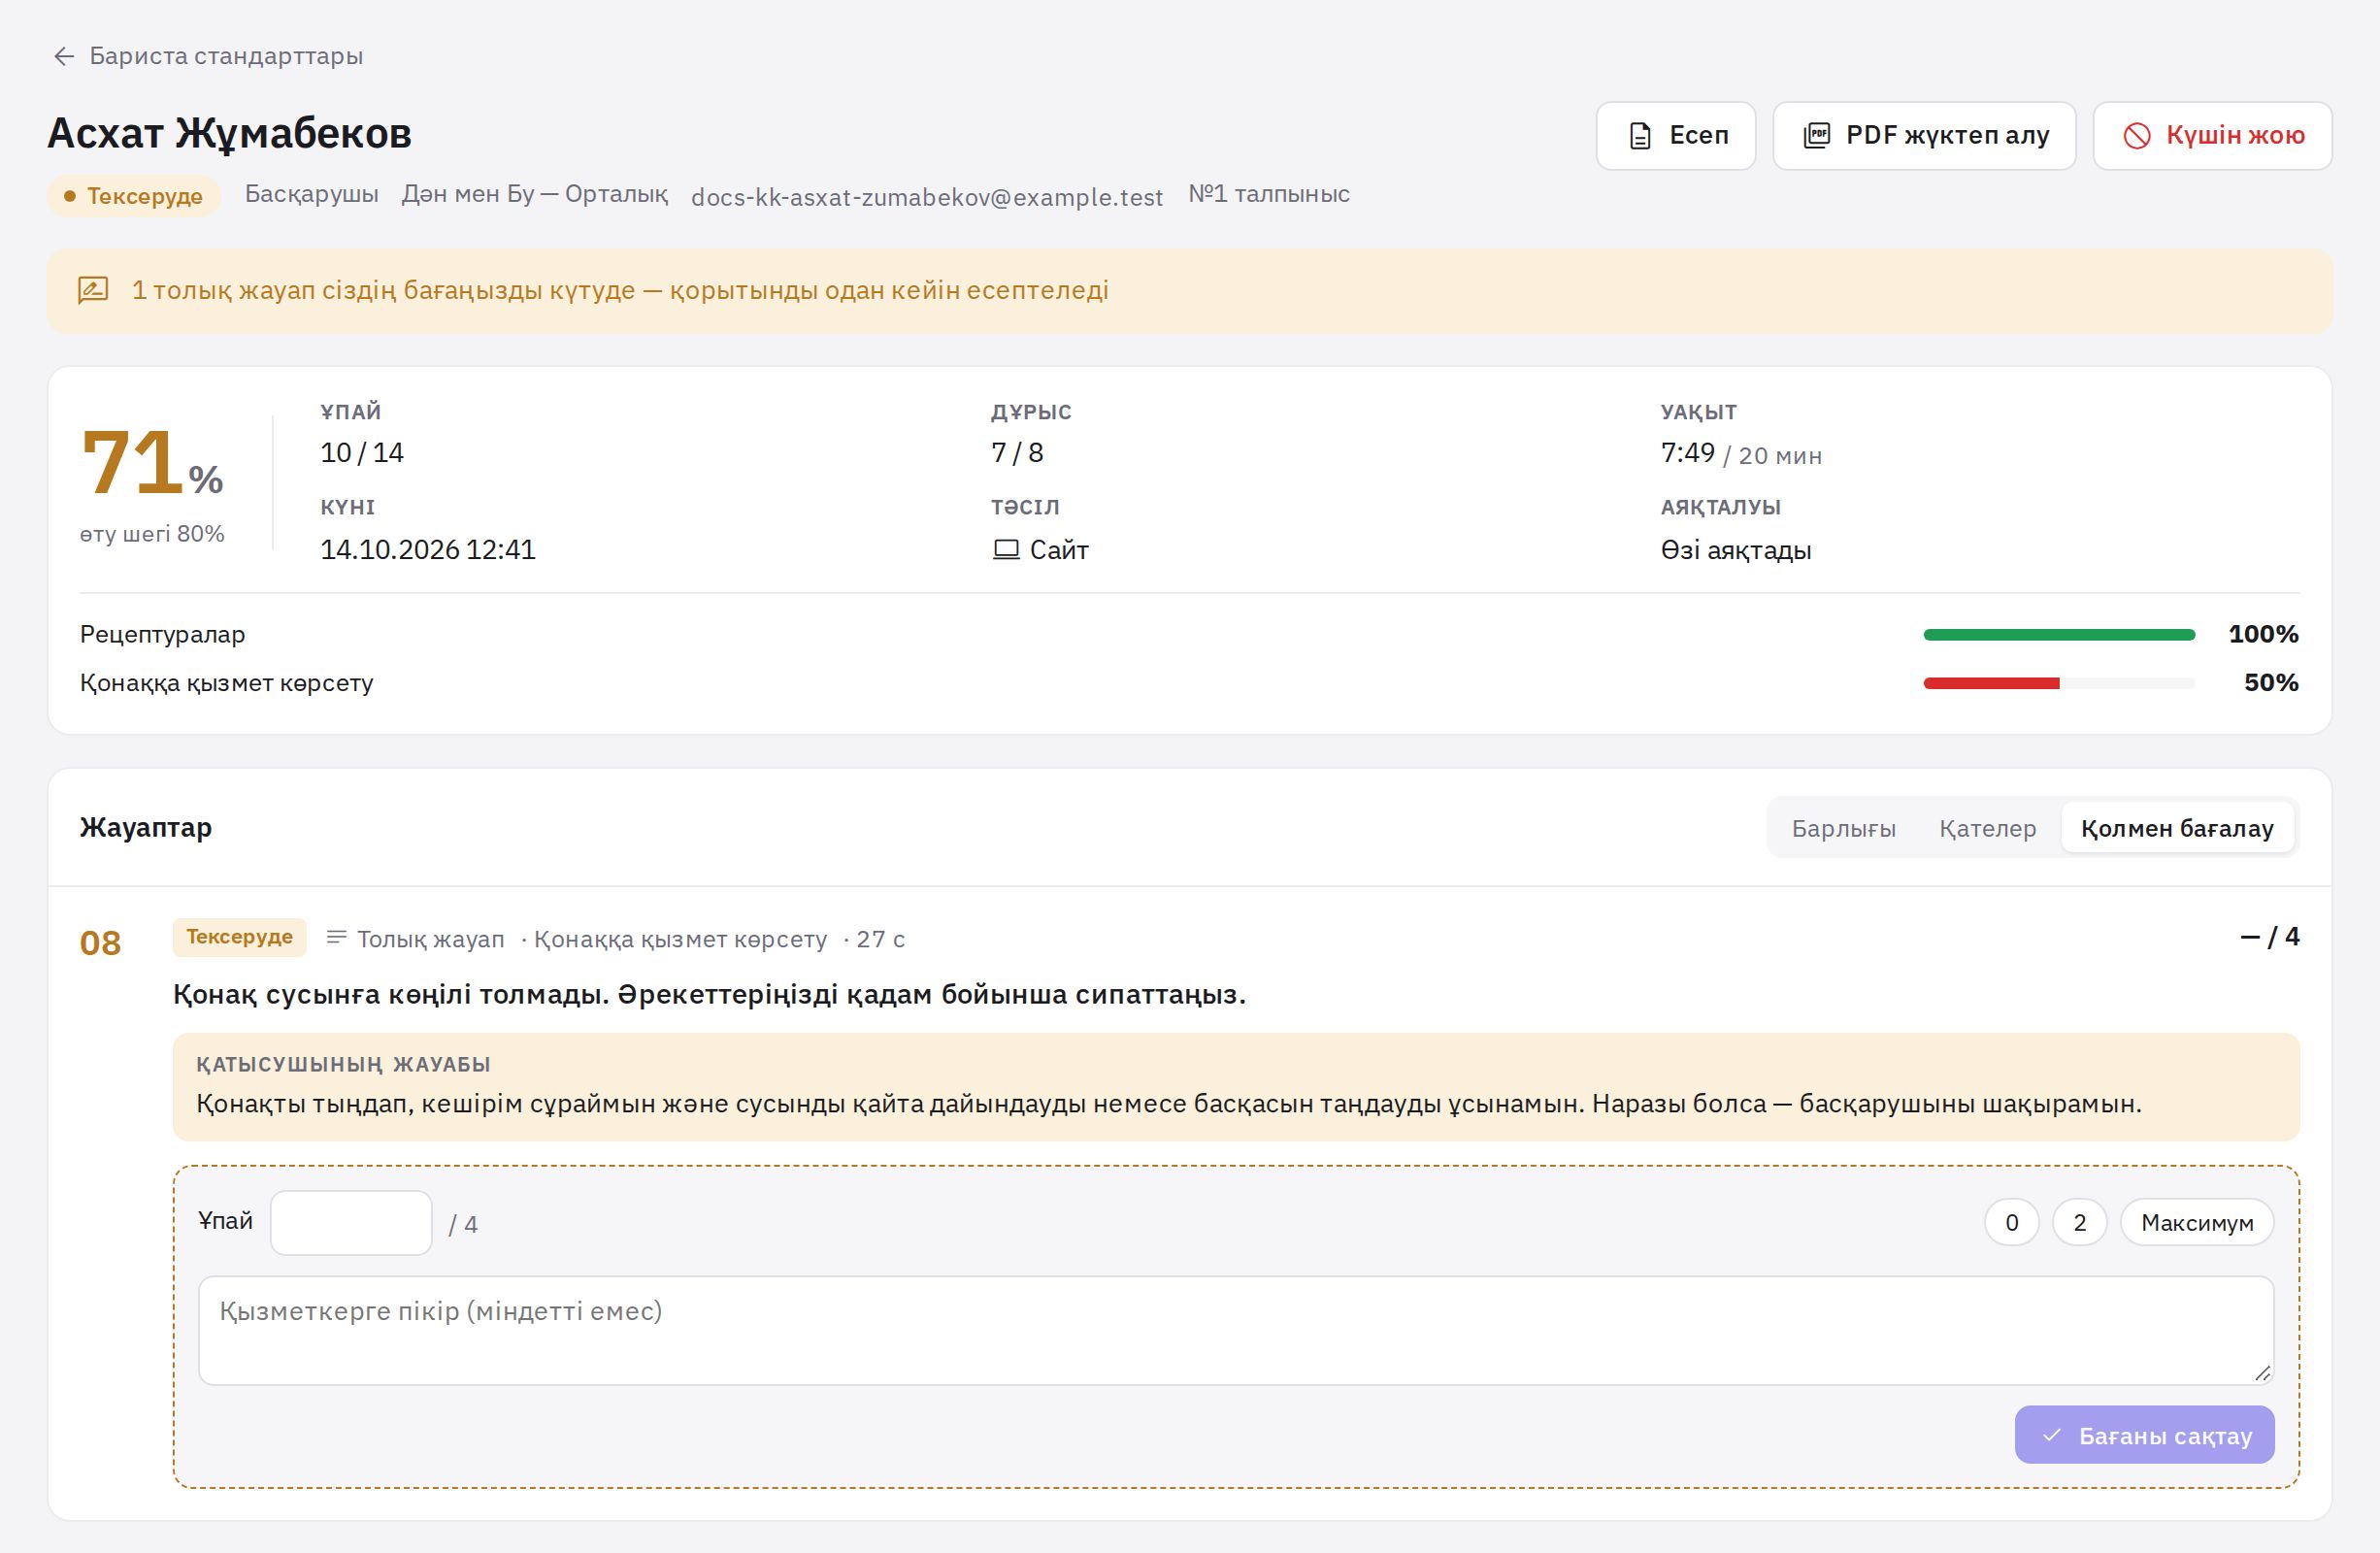Click the Бағаны сақтау save button

click(2144, 1435)
